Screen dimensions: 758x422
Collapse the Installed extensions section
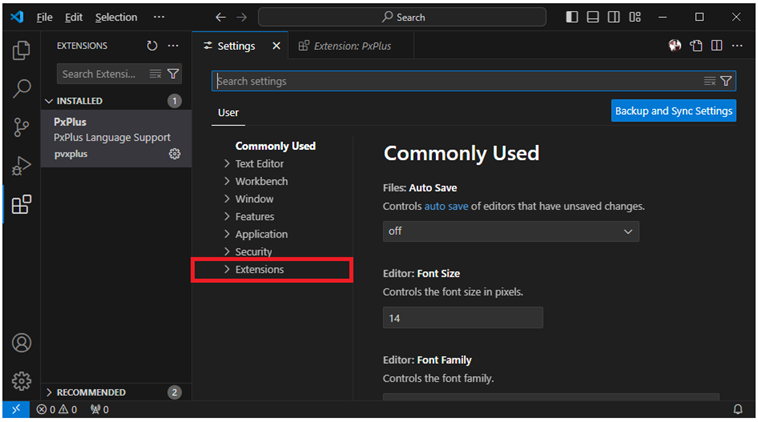50,101
